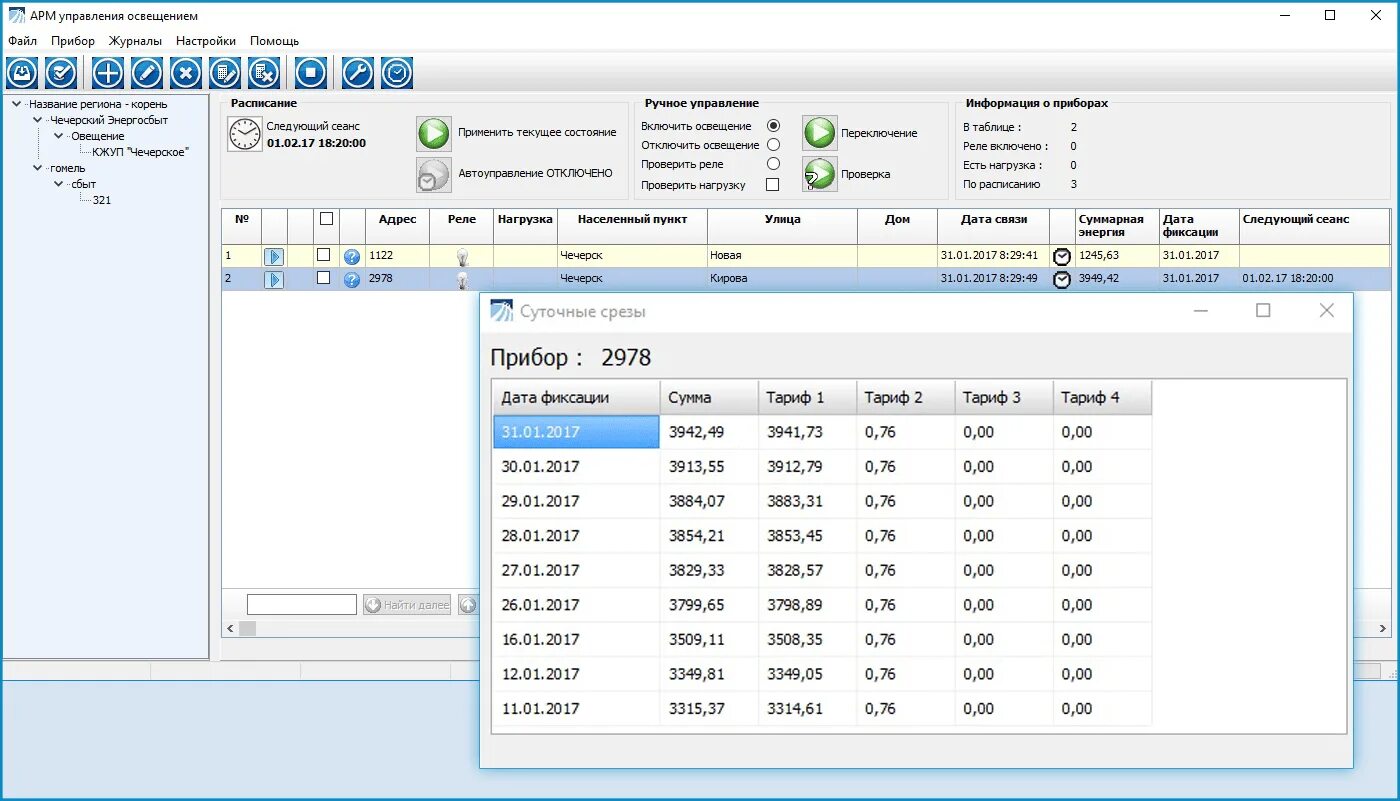1400x801 pixels.
Task: Collapse the Чечерский Энергосбыт tree node
Action: point(38,120)
